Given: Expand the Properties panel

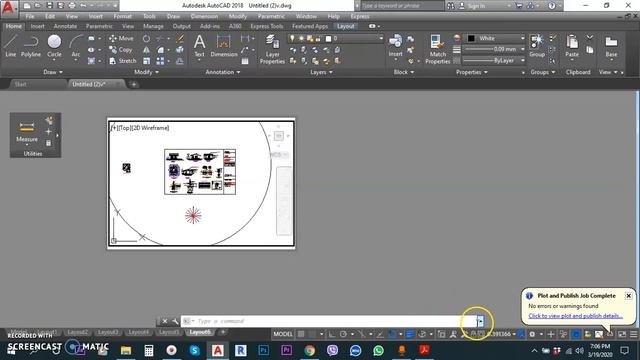Looking at the screenshot, I should pos(471,72).
